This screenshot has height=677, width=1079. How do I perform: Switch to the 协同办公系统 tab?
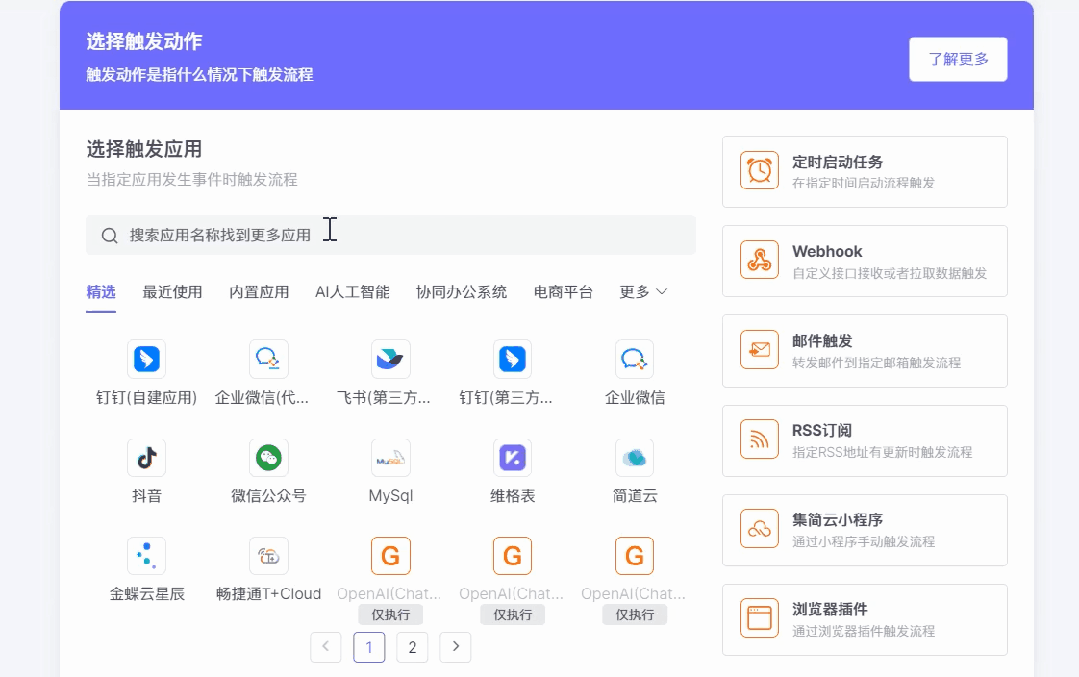(x=462, y=292)
